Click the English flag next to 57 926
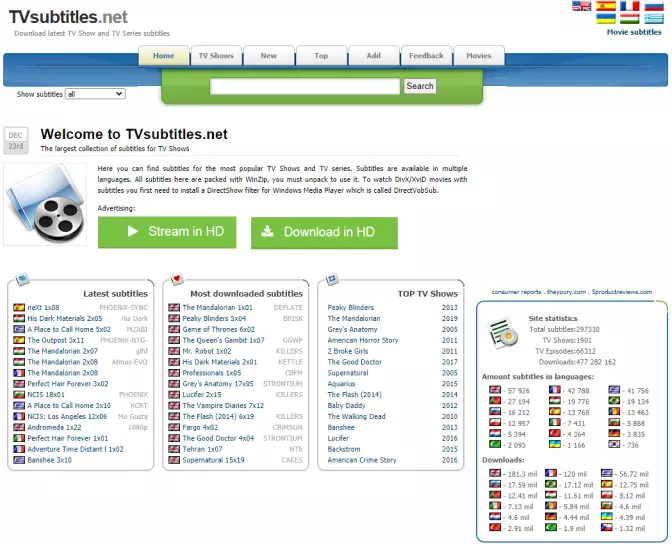Image resolution: width=672 pixels, height=544 pixels. click(495, 390)
